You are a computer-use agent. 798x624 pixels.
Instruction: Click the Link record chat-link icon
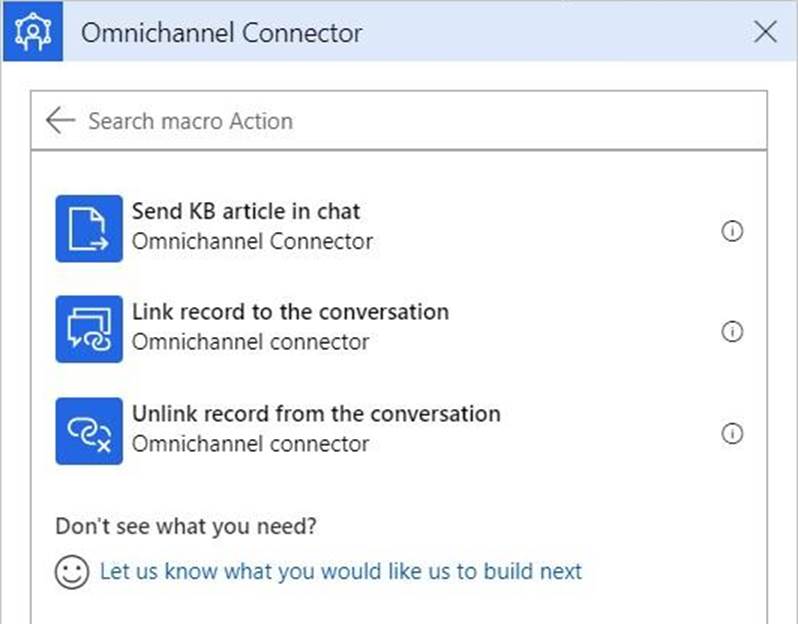(89, 330)
